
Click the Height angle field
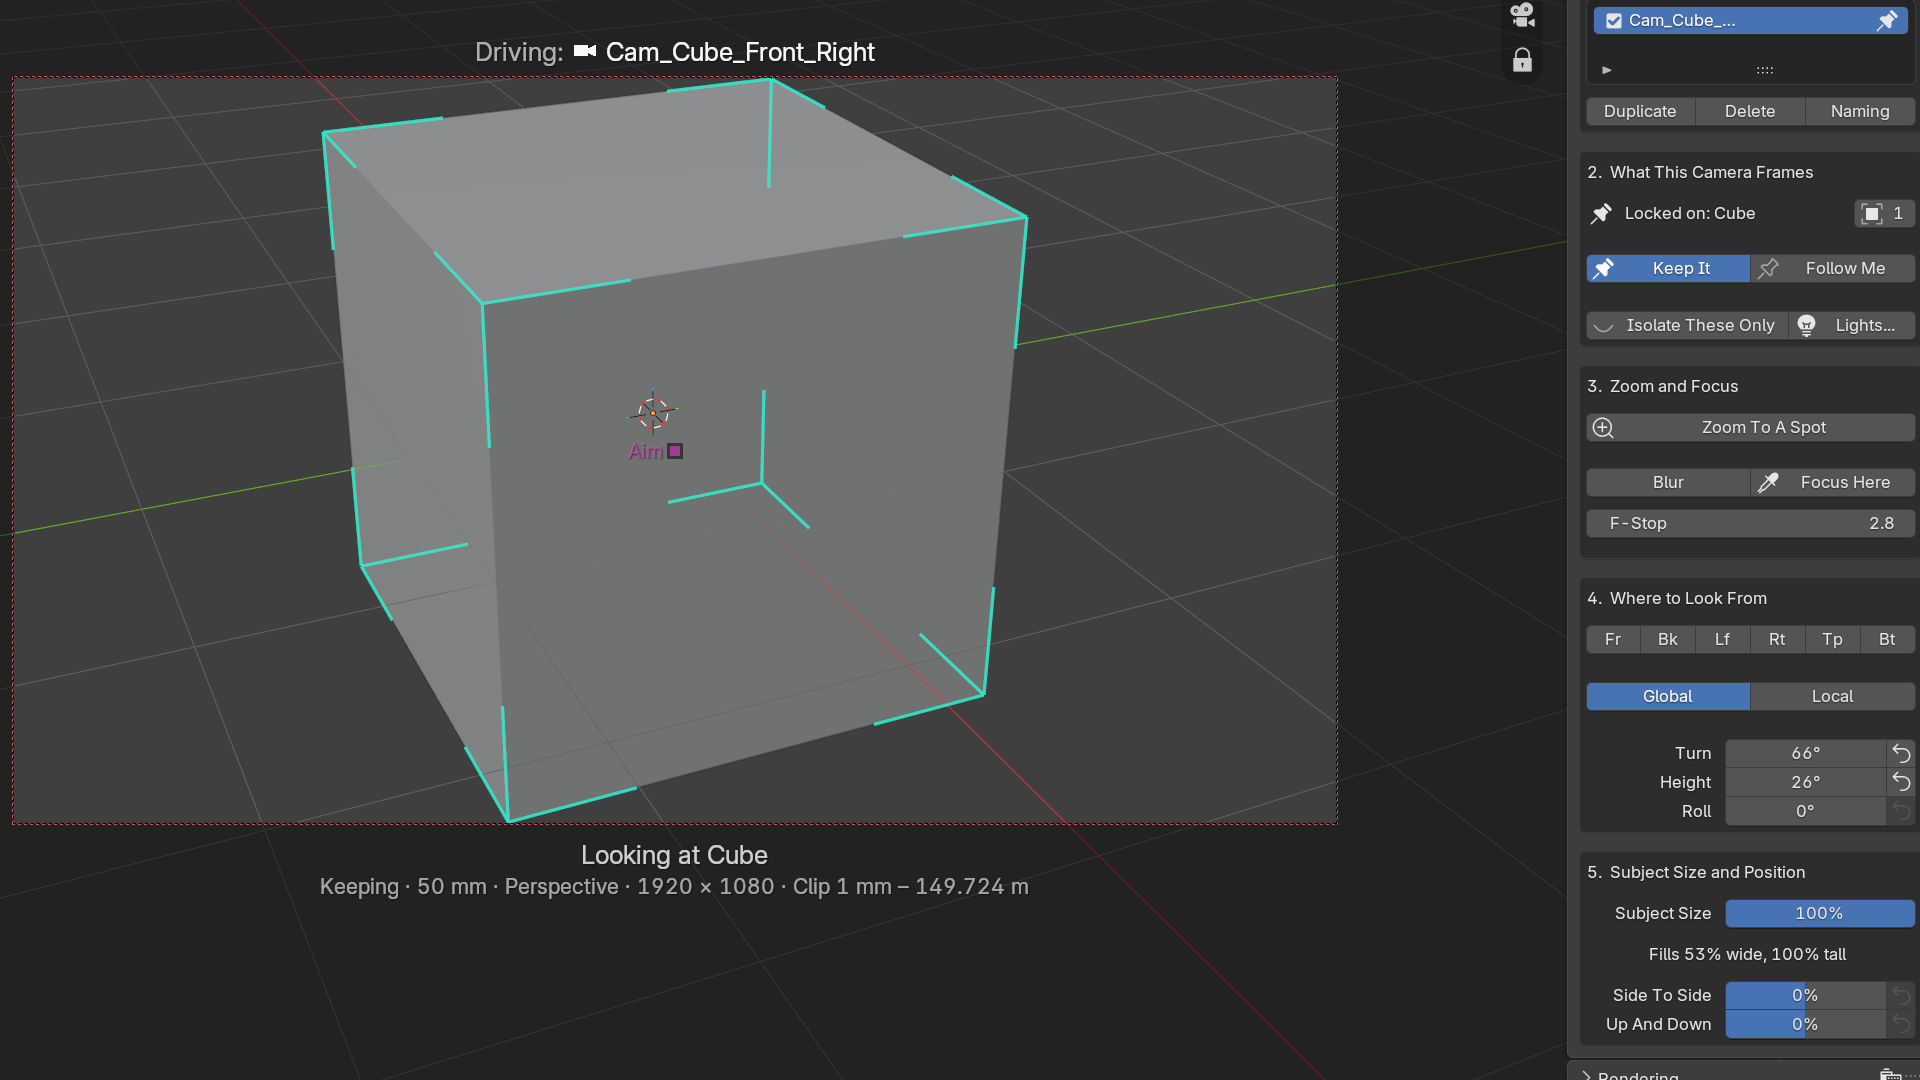point(1806,782)
